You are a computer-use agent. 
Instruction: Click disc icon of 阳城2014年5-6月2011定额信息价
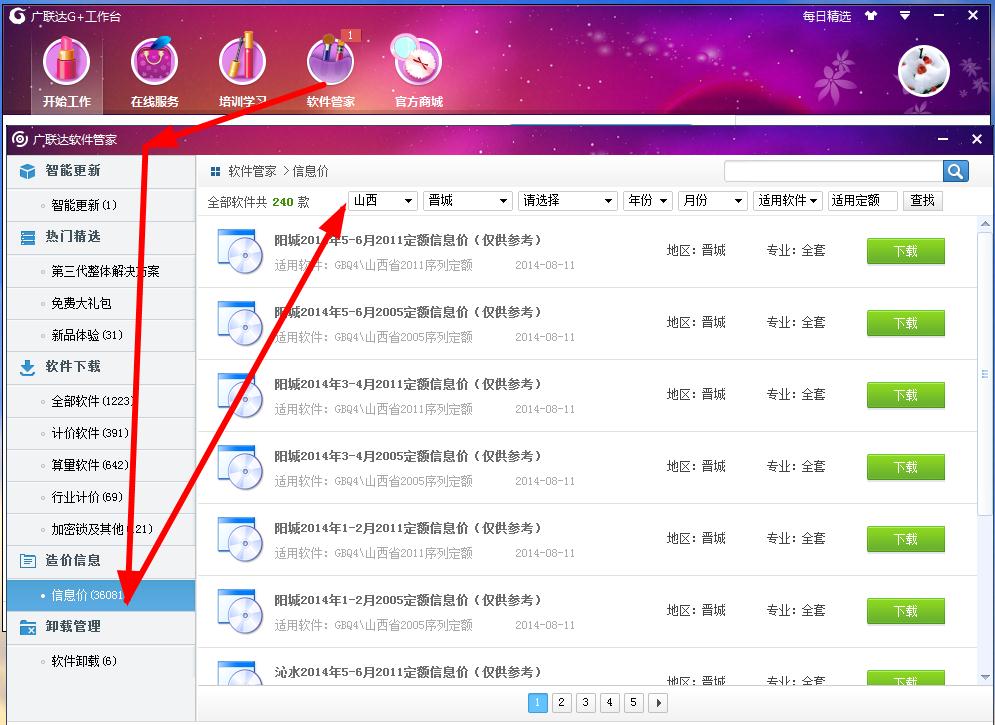(240, 251)
